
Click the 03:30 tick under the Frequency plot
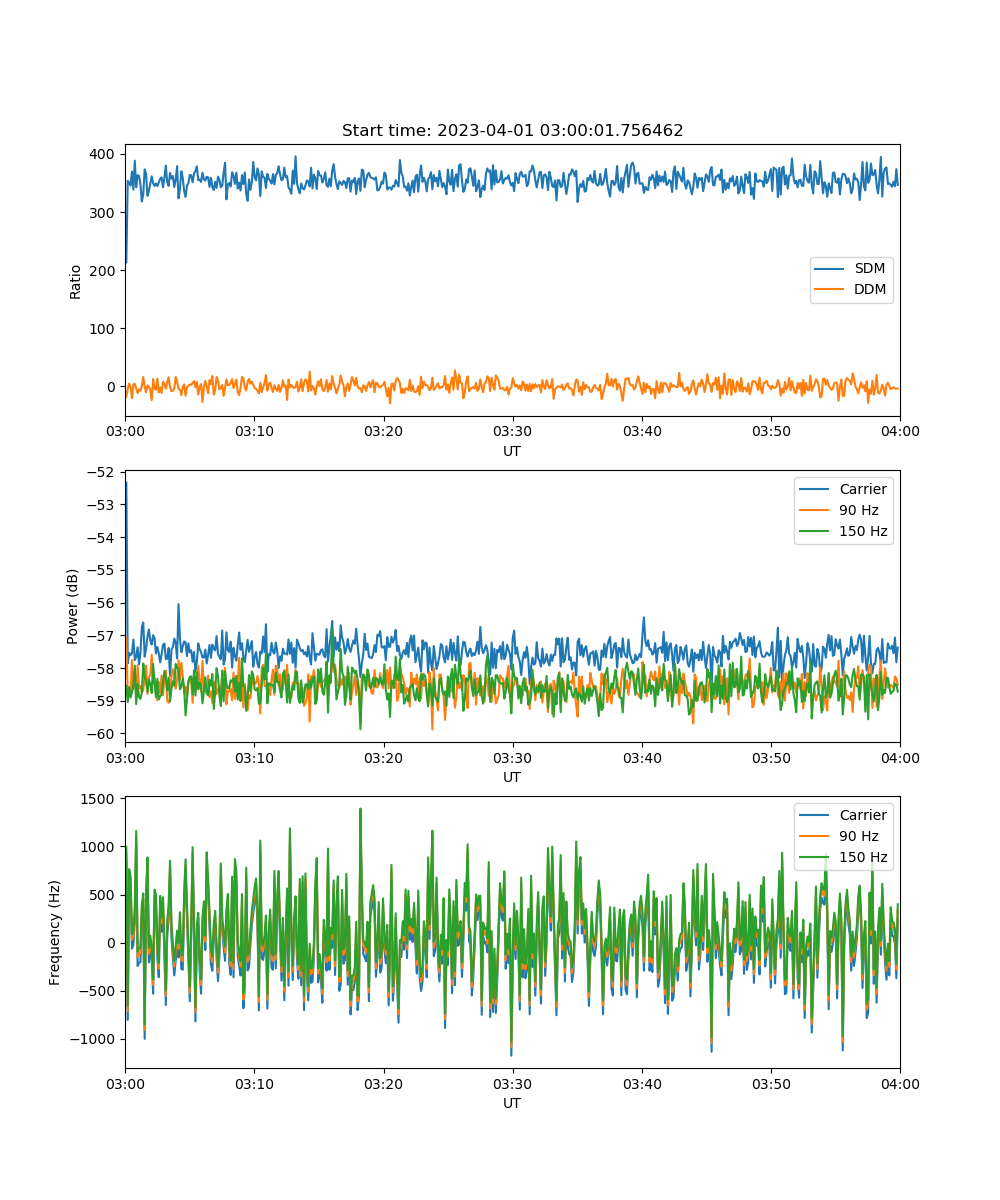[512, 1083]
